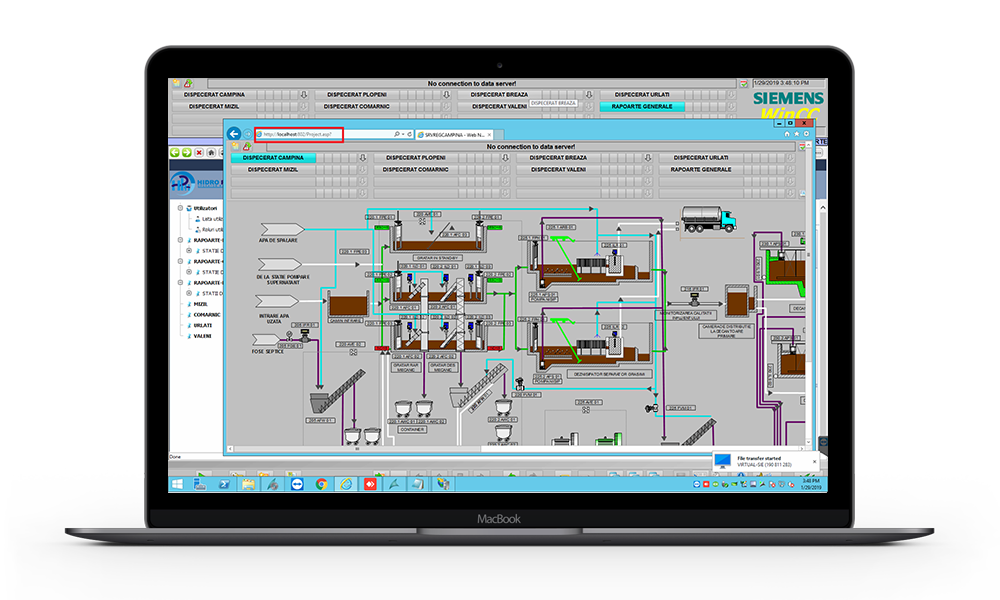This screenshot has width=1000, height=600.
Task: Click the search icon in the address bar
Action: 397,135
